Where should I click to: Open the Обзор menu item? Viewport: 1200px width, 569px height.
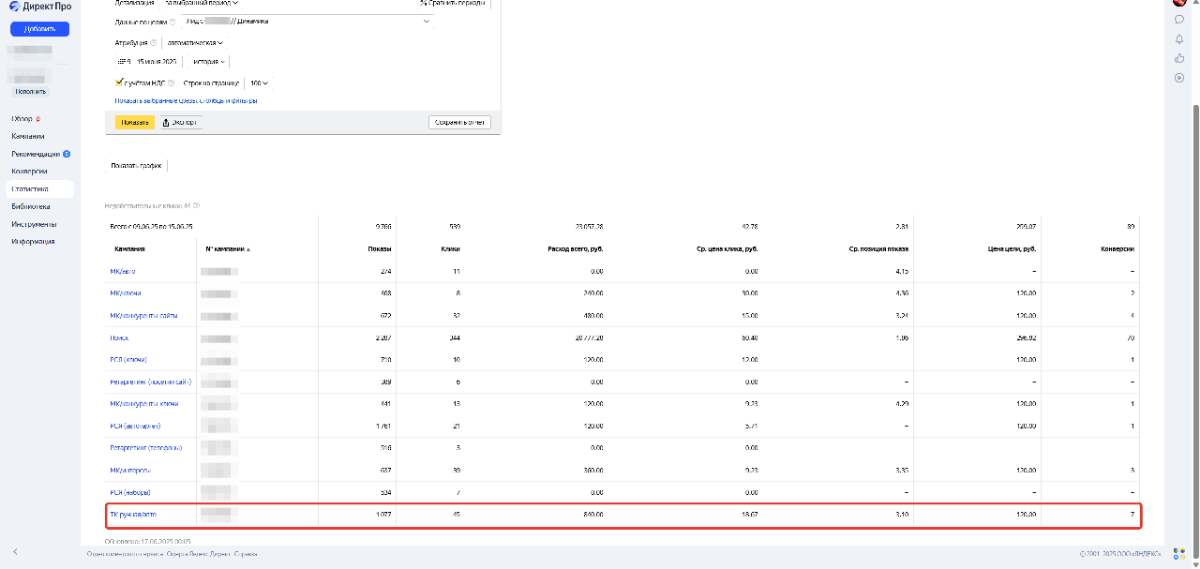[x=23, y=119]
